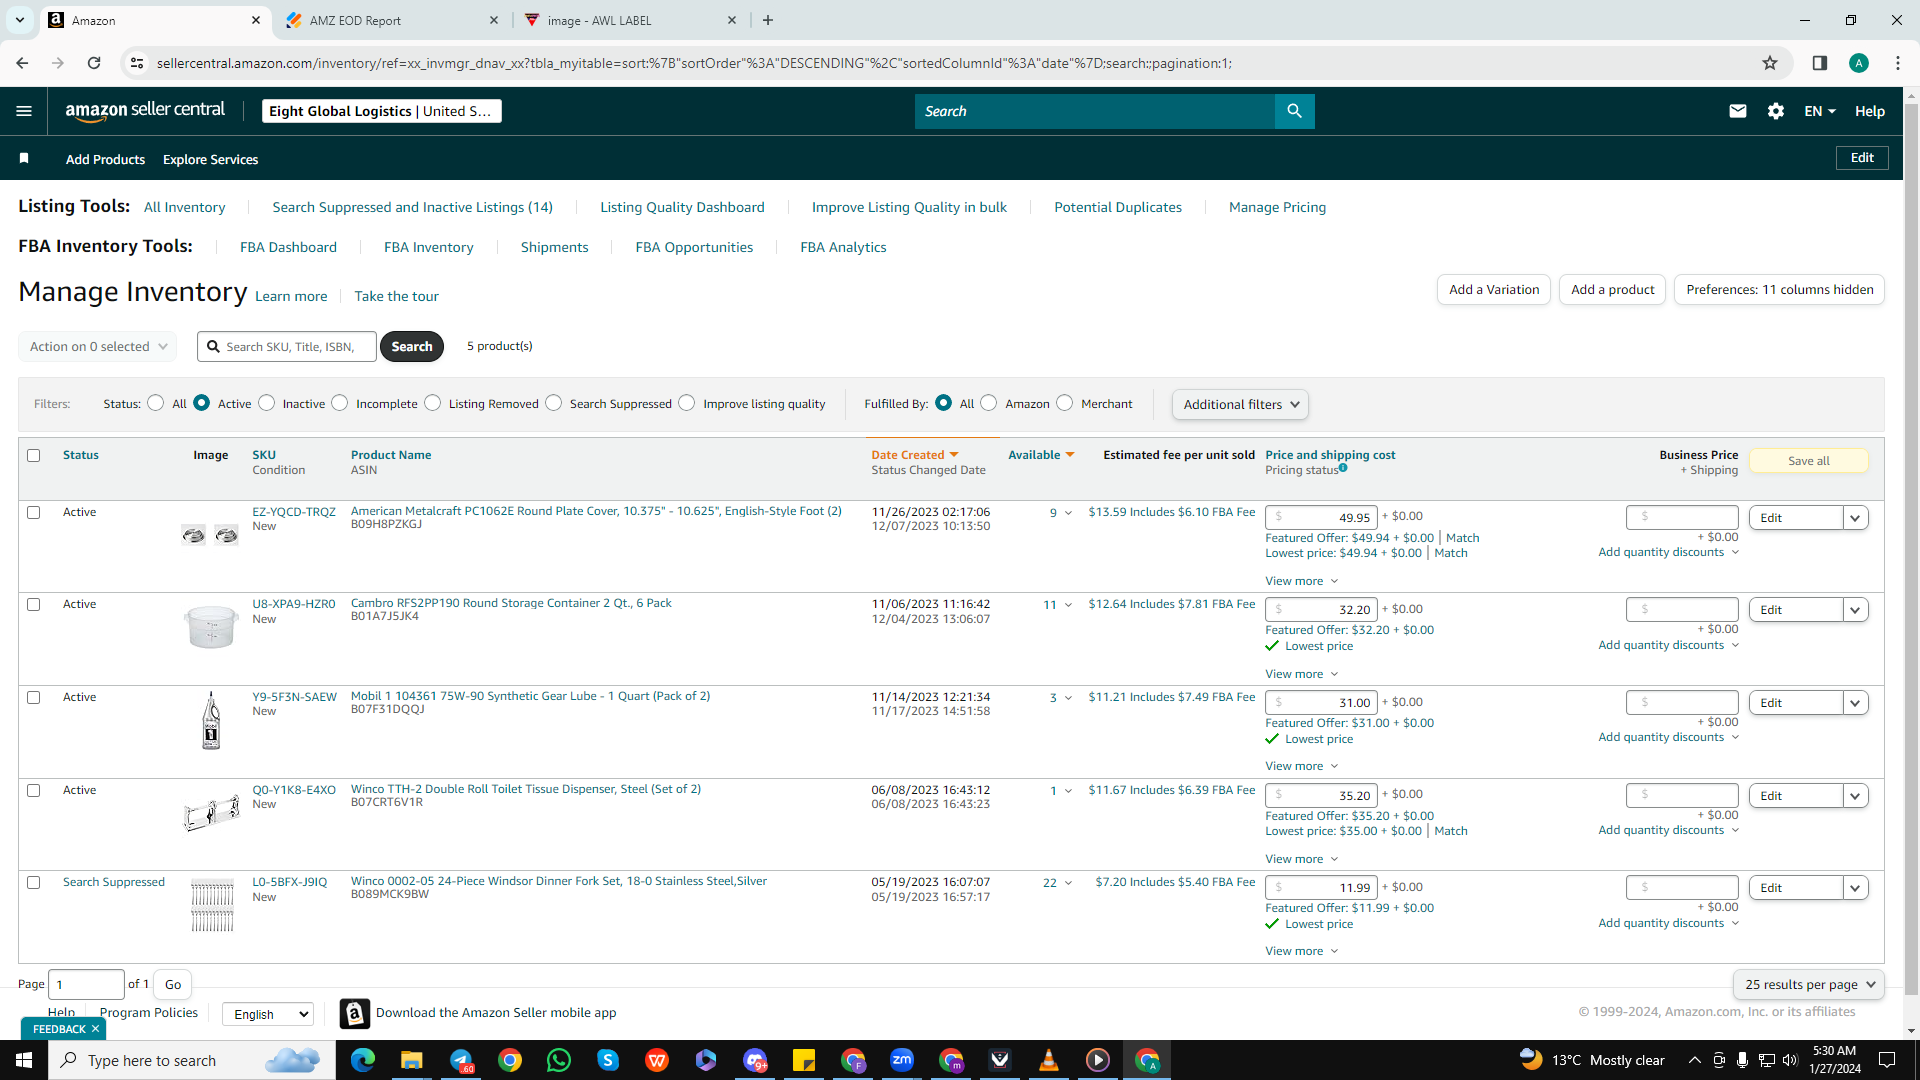Expand Edit dropdown for EZ-YQCD-TRQZ row
The image size is (1920, 1080).
point(1856,518)
